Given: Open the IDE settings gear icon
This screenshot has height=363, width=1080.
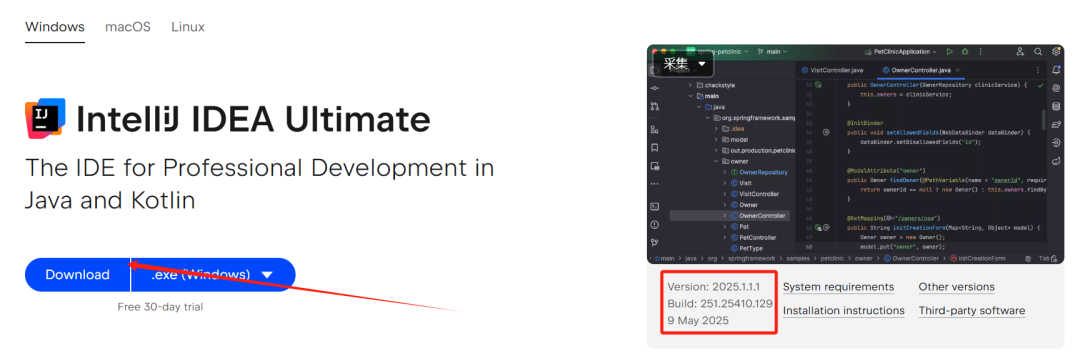Looking at the screenshot, I should click(1056, 52).
